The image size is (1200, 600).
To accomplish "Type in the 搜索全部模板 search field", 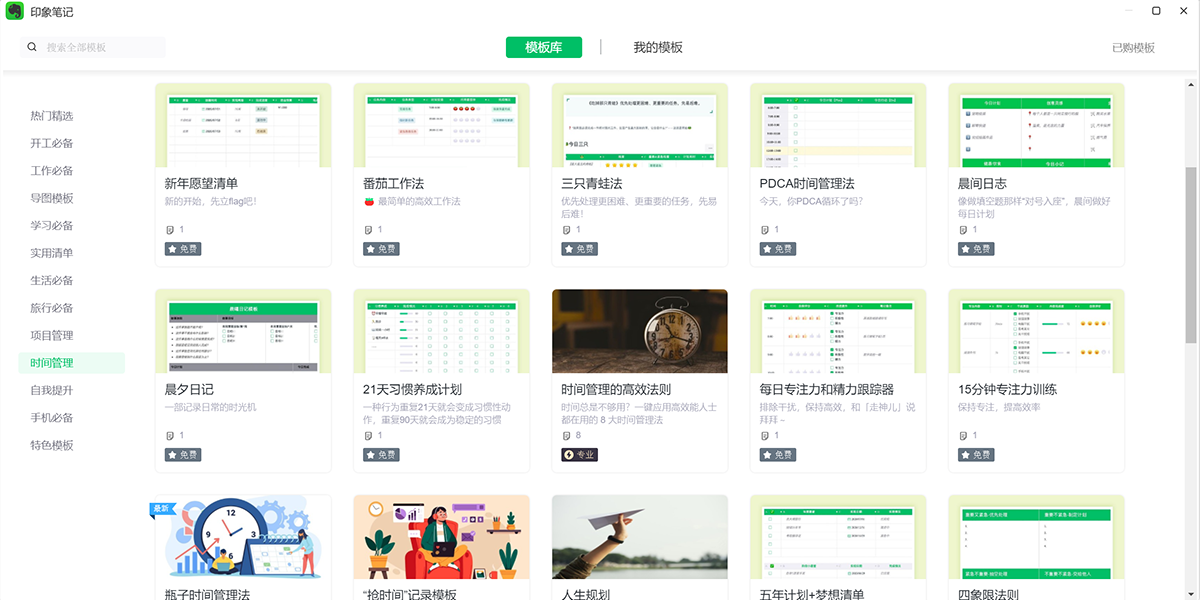I will [100, 47].
